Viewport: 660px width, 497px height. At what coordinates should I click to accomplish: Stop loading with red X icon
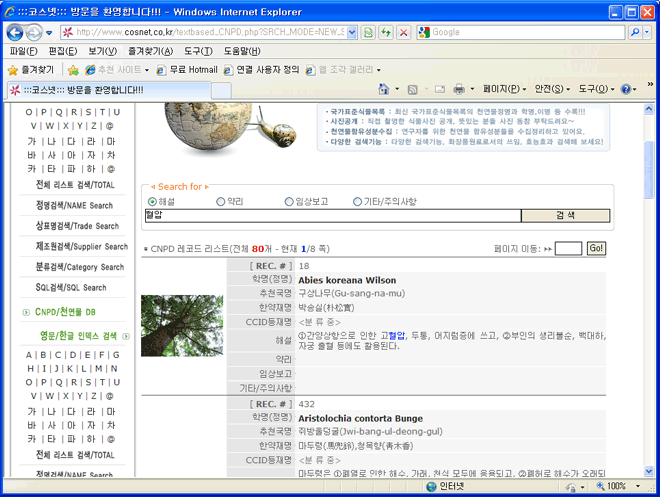point(403,32)
